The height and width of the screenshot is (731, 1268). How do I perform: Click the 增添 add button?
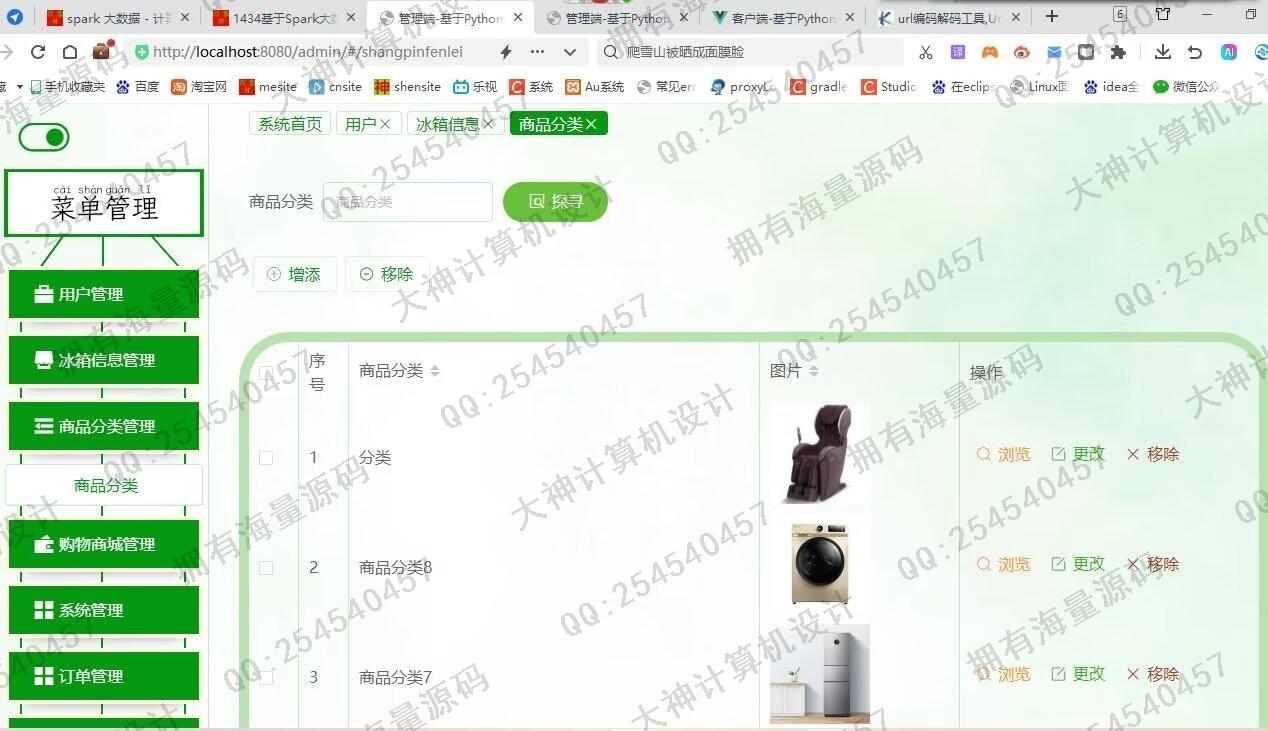(x=294, y=274)
